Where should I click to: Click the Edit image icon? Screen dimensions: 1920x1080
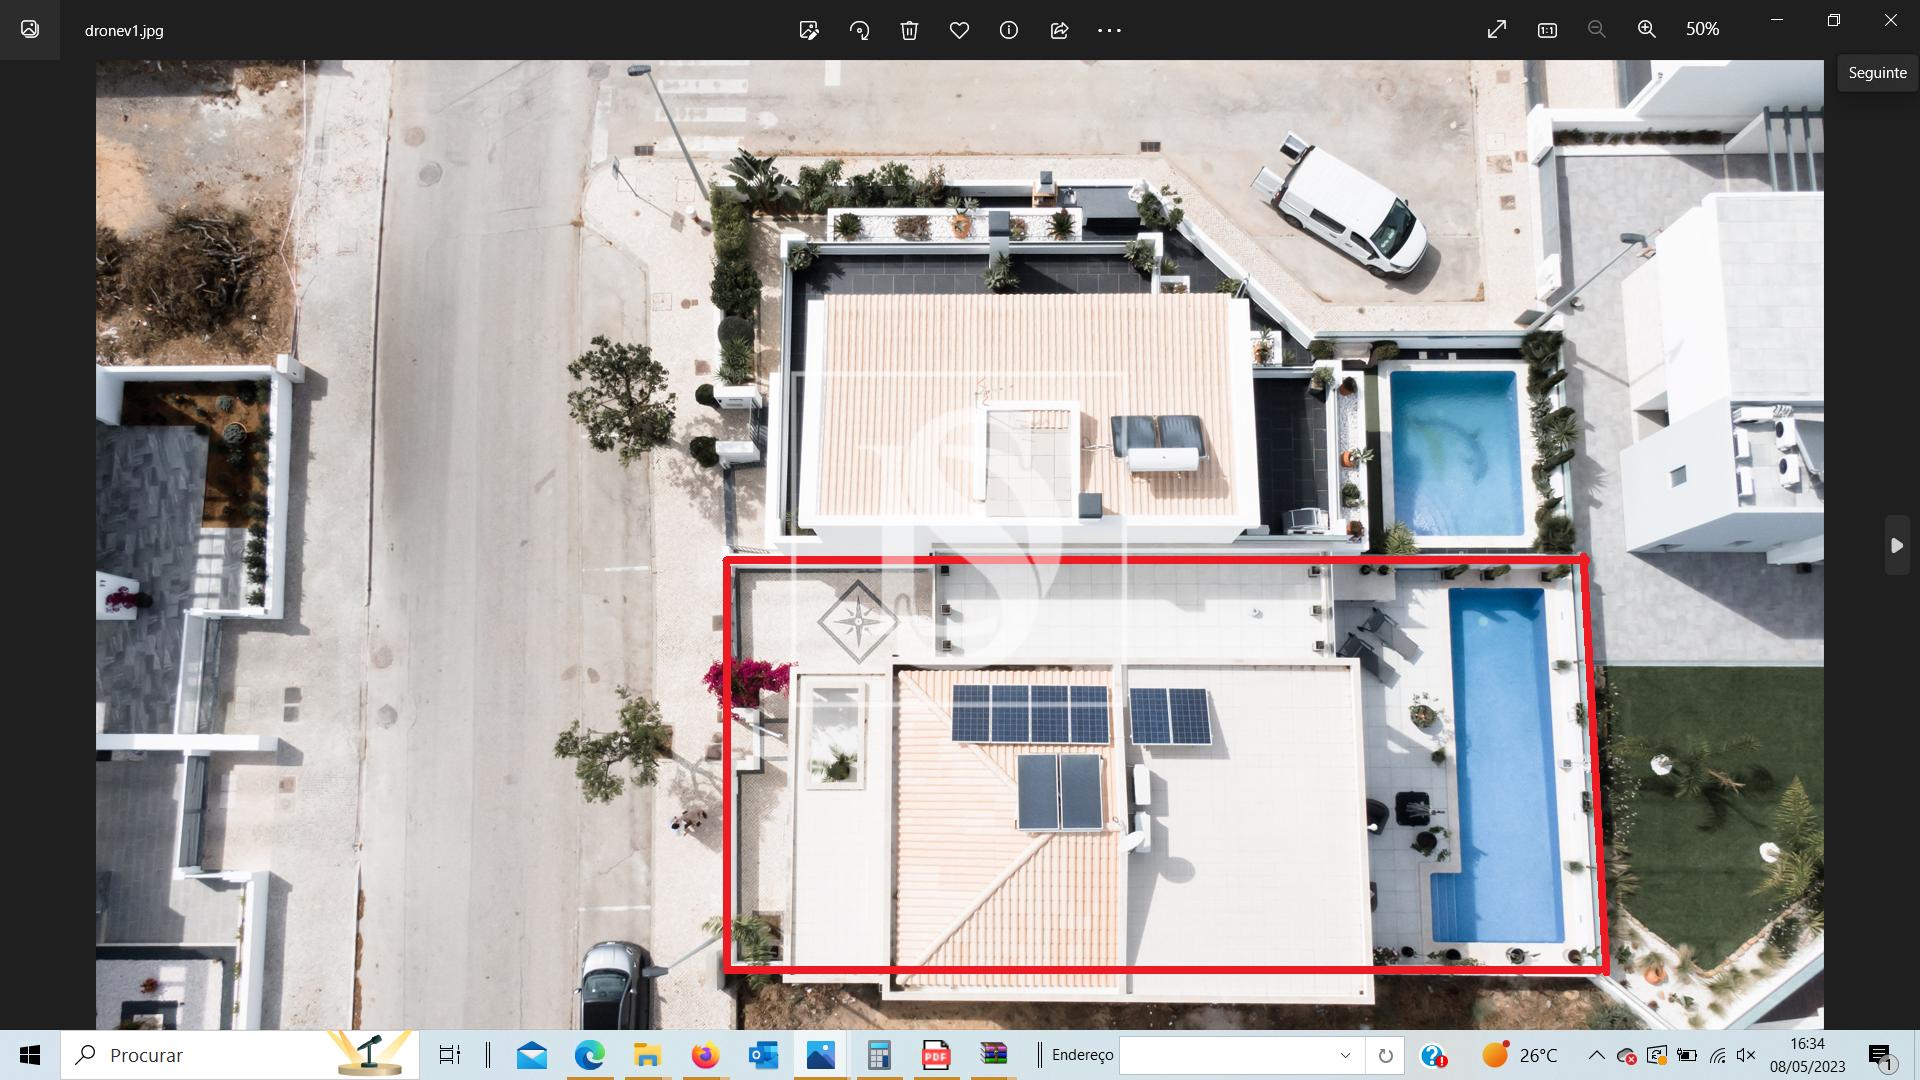pyautogui.click(x=809, y=30)
